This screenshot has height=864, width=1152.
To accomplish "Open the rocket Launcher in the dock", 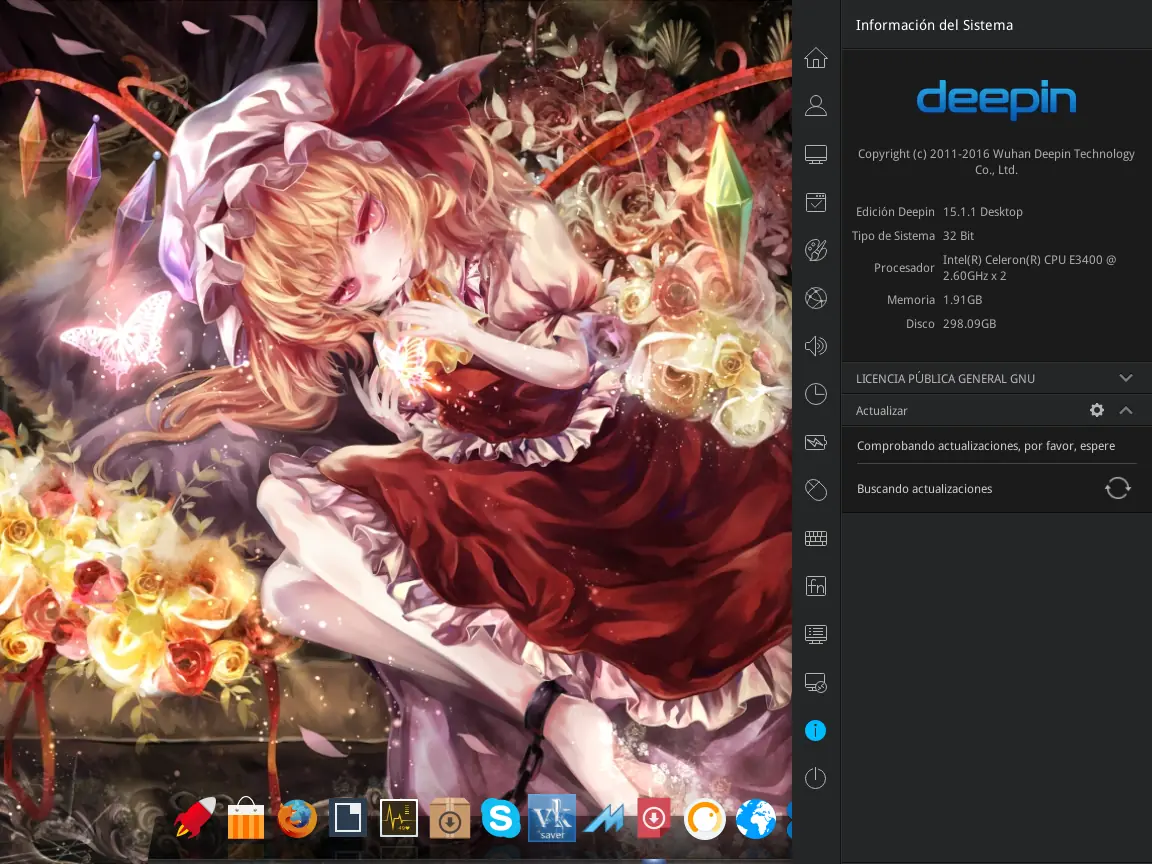I will [195, 818].
